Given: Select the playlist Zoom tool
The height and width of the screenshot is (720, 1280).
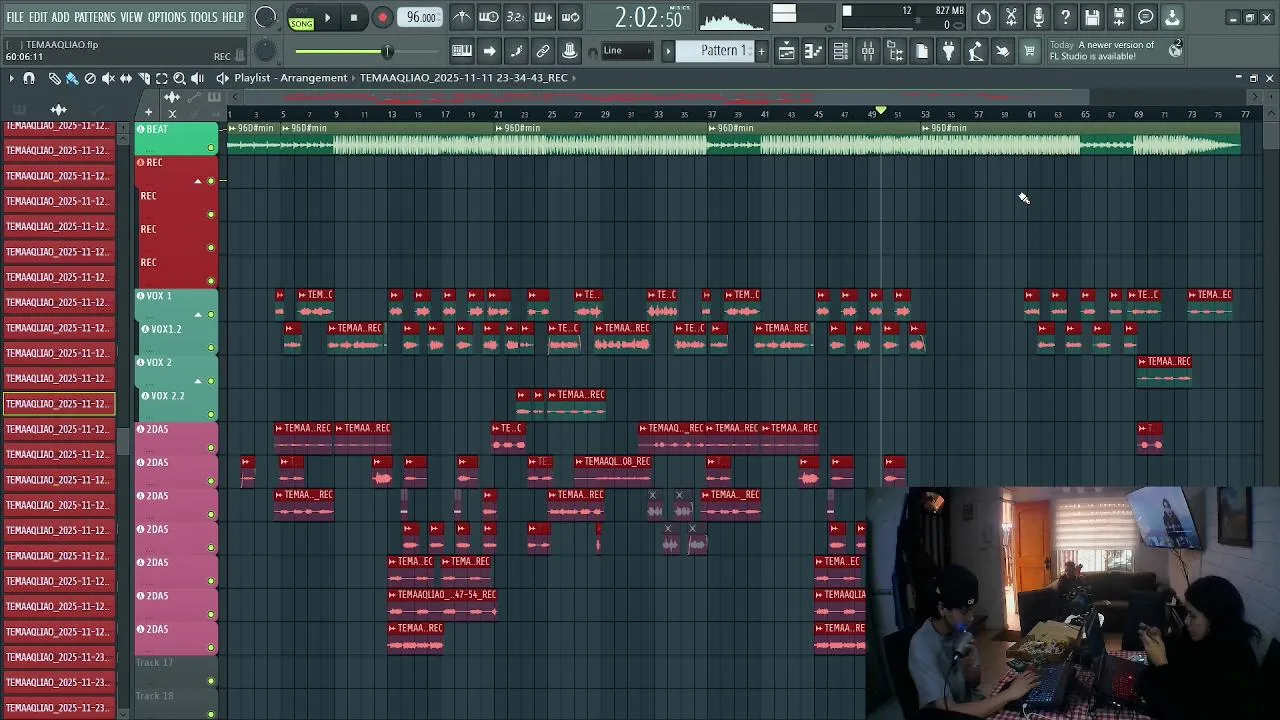Looking at the screenshot, I should tap(180, 78).
